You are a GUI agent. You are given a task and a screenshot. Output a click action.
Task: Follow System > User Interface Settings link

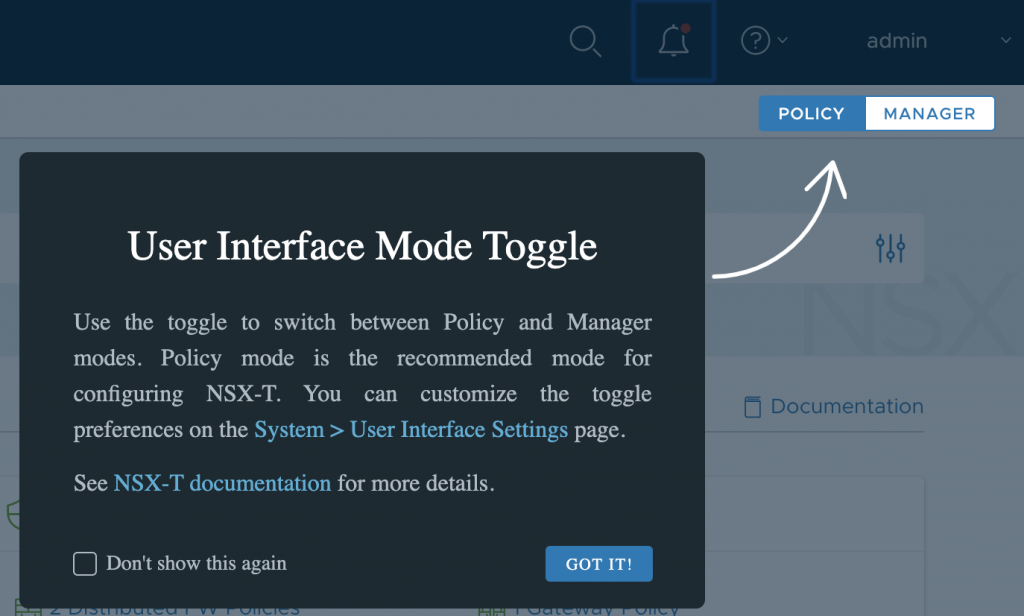[411, 430]
